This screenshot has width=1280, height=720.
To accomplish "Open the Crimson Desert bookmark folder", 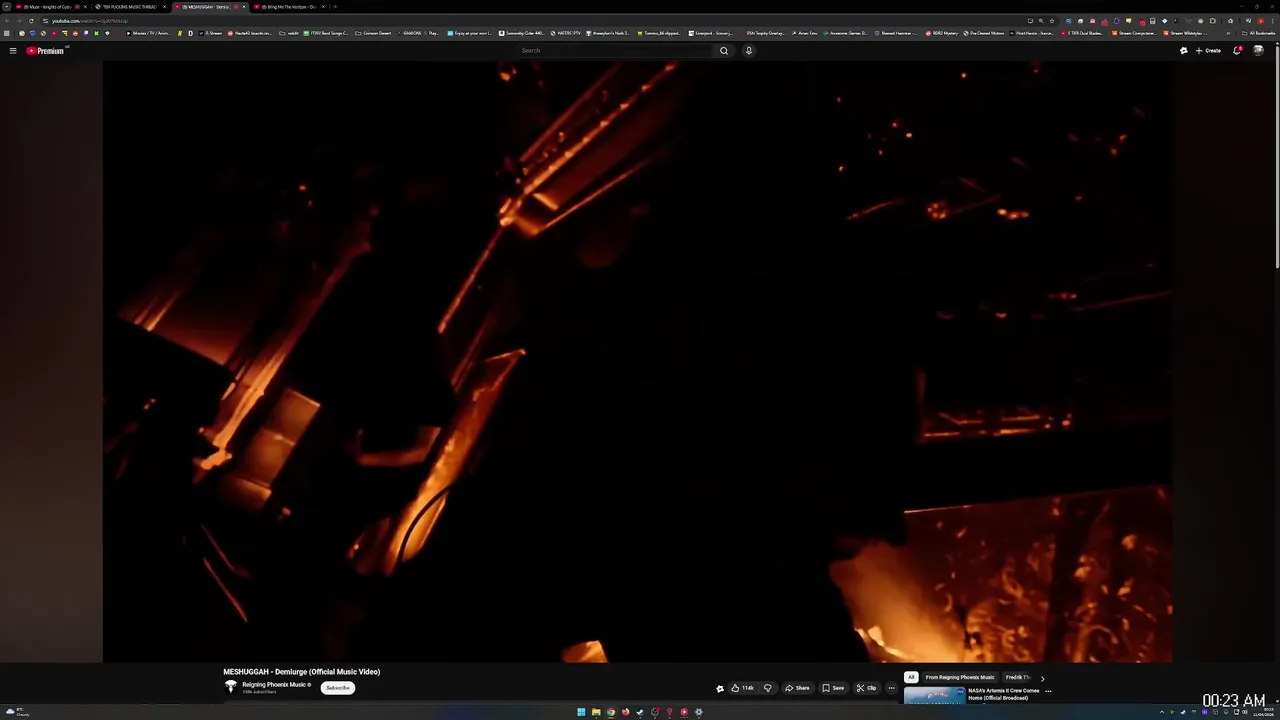I will coord(375,33).
